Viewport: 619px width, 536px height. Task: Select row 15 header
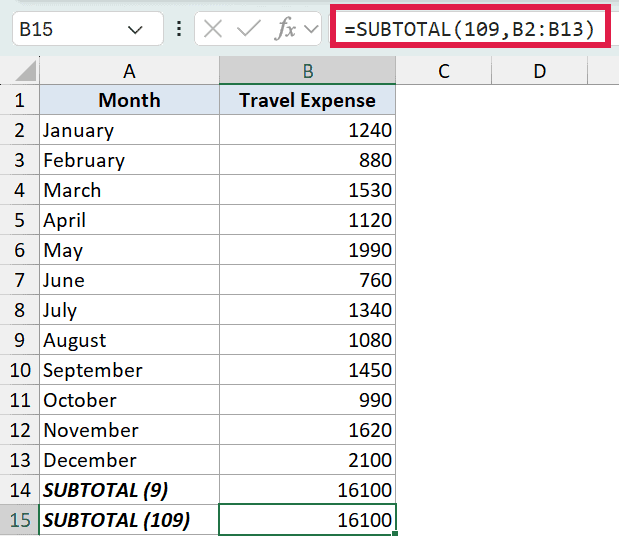(20, 520)
